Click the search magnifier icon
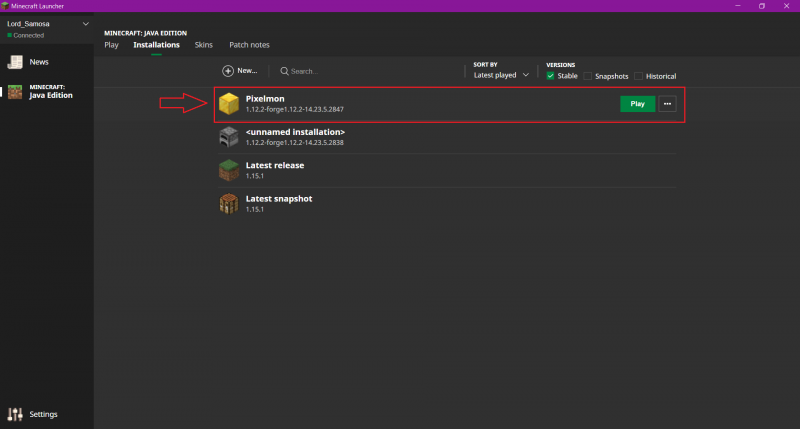The height and width of the screenshot is (429, 800). pyautogui.click(x=284, y=71)
